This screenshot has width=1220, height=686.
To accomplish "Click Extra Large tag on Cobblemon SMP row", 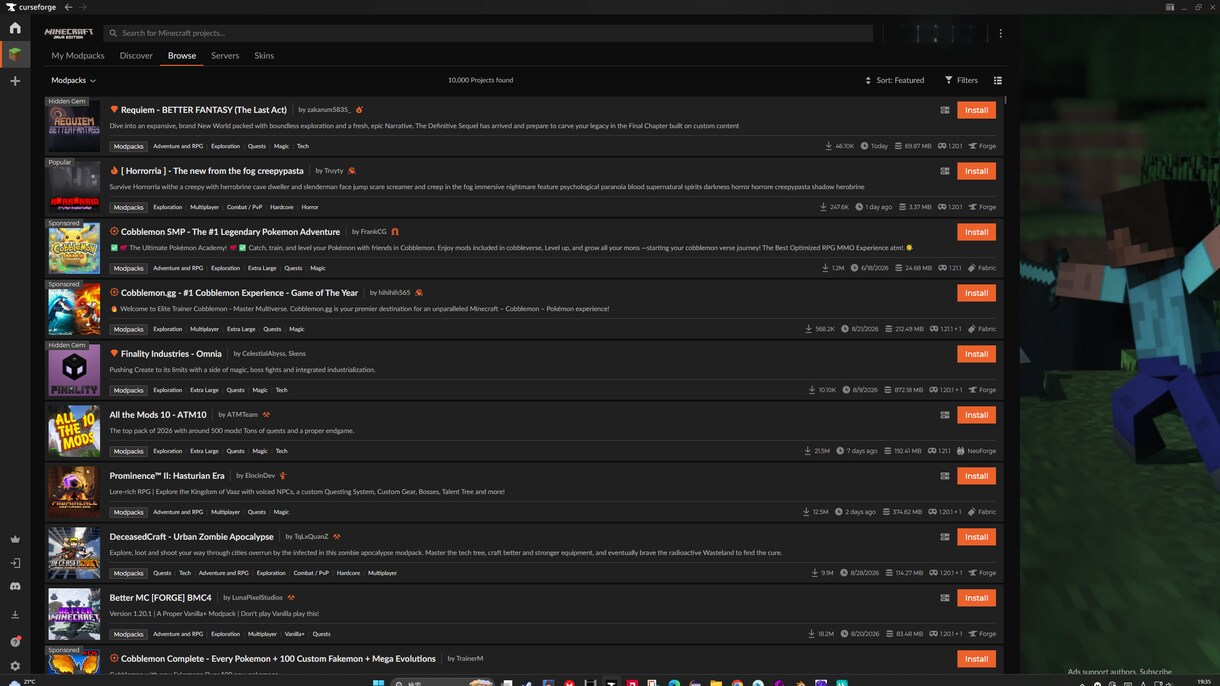I will (x=262, y=268).
